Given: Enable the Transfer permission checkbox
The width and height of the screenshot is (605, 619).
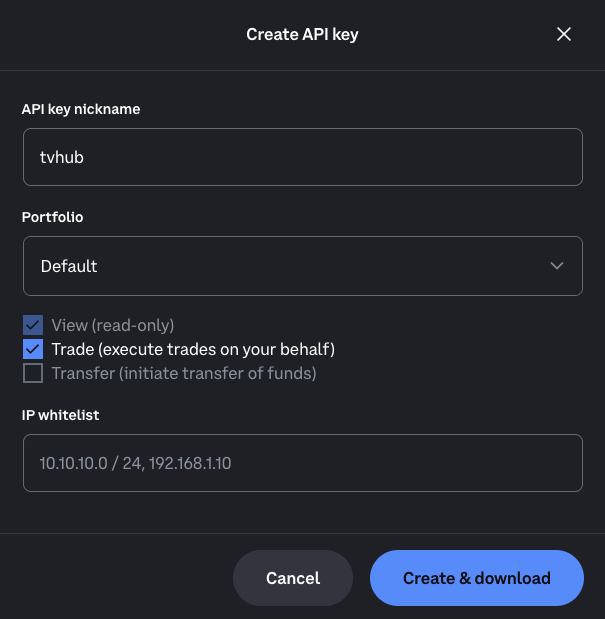Looking at the screenshot, I should (x=33, y=374).
